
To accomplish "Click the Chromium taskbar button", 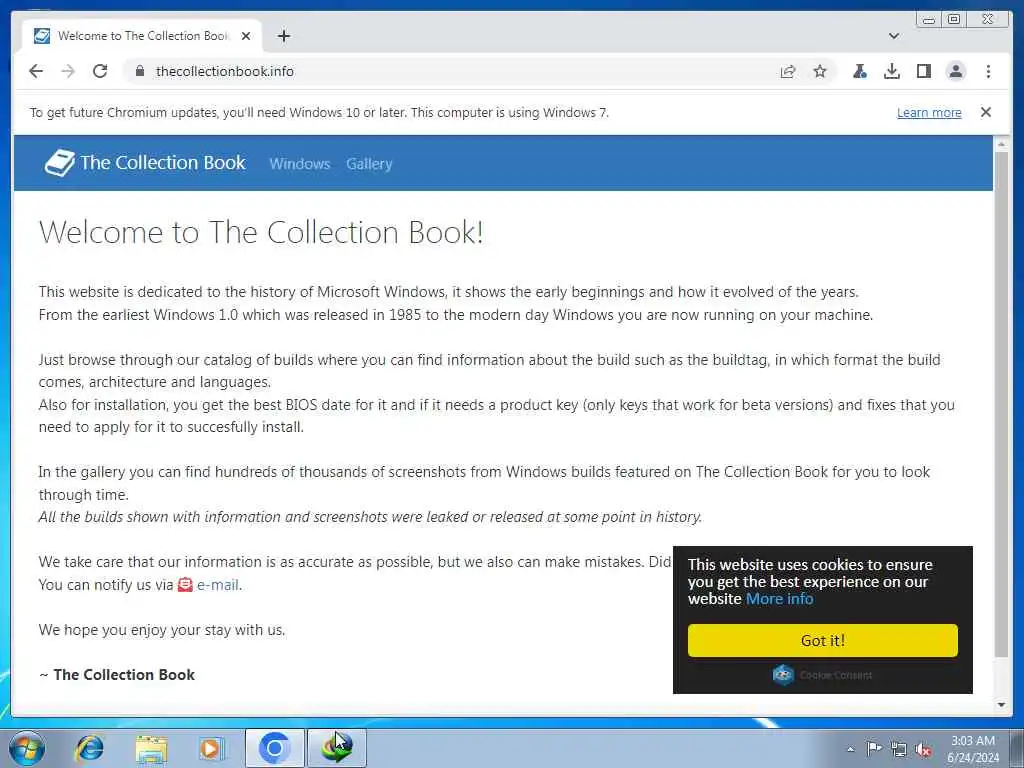I will [274, 748].
